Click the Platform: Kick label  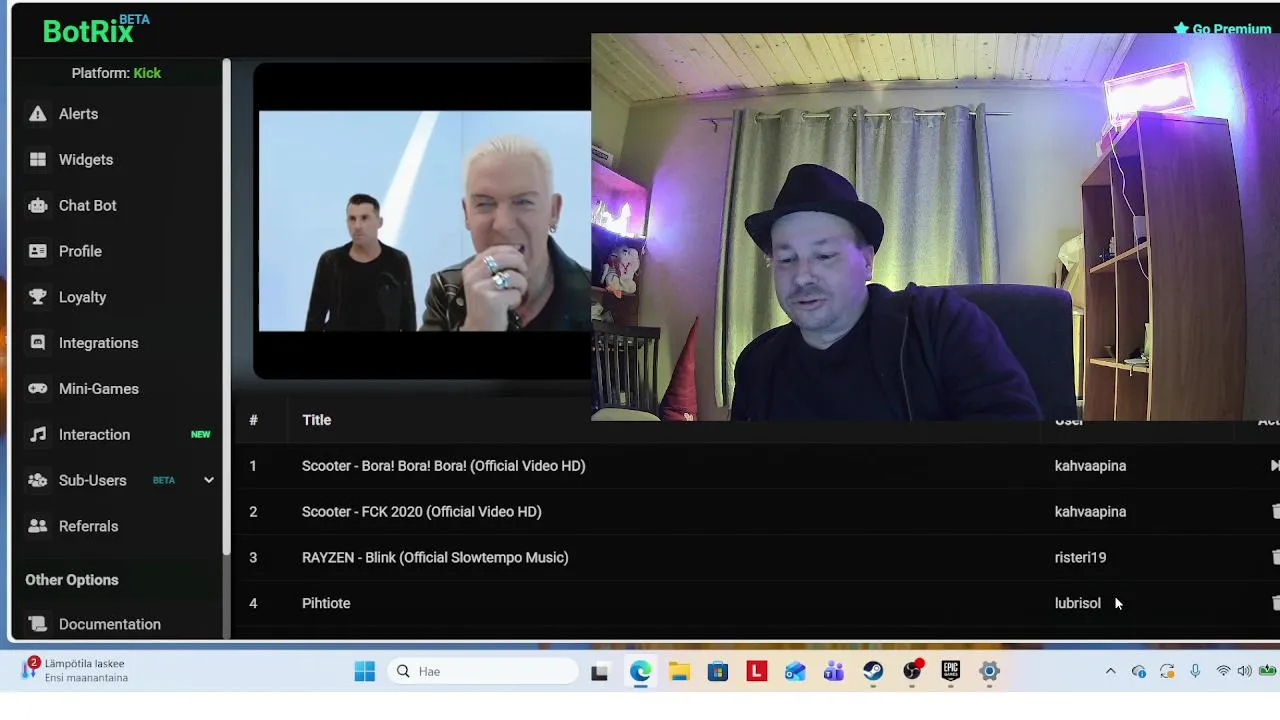click(x=116, y=73)
